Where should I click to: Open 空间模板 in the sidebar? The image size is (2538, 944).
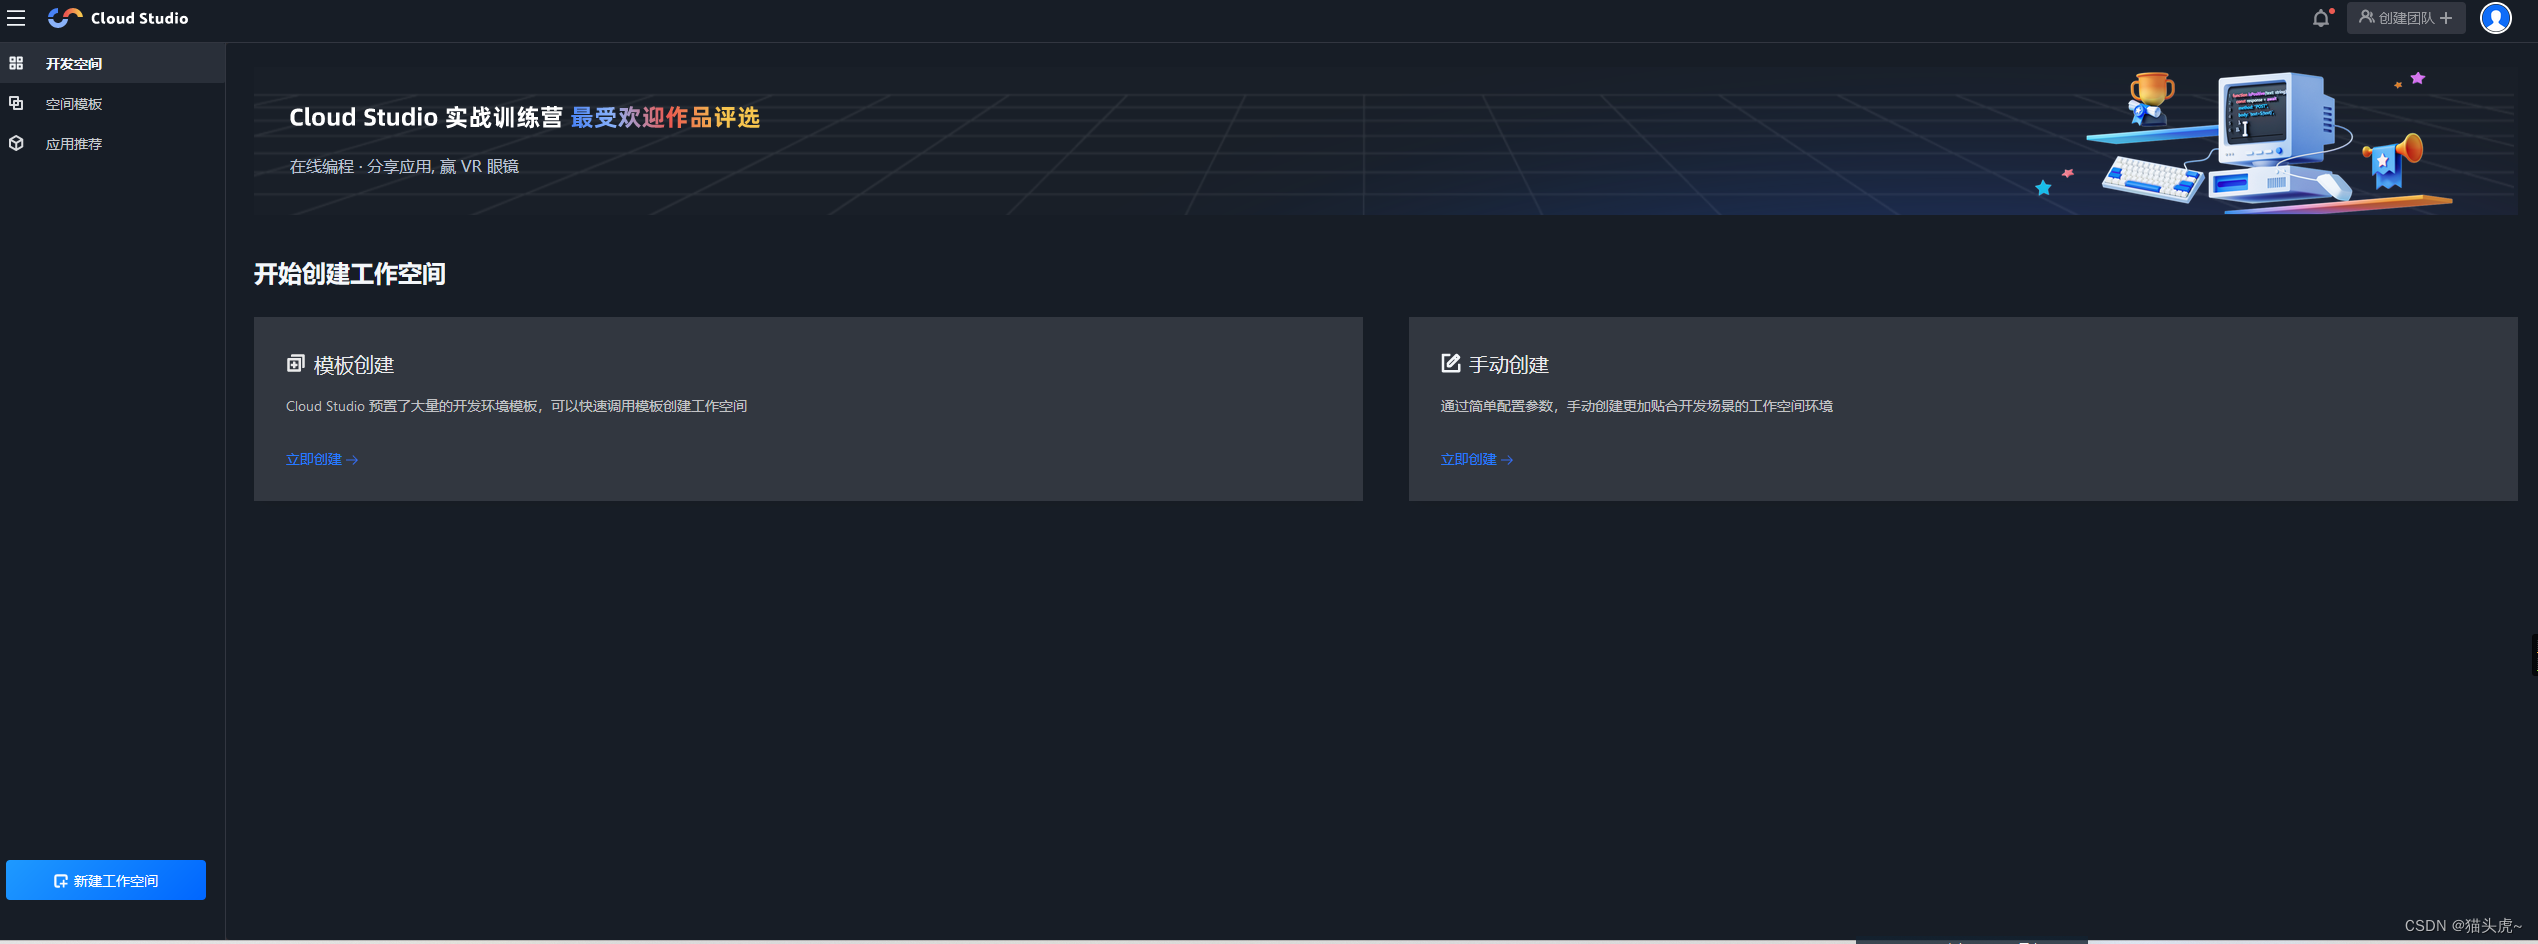pyautogui.click(x=113, y=103)
